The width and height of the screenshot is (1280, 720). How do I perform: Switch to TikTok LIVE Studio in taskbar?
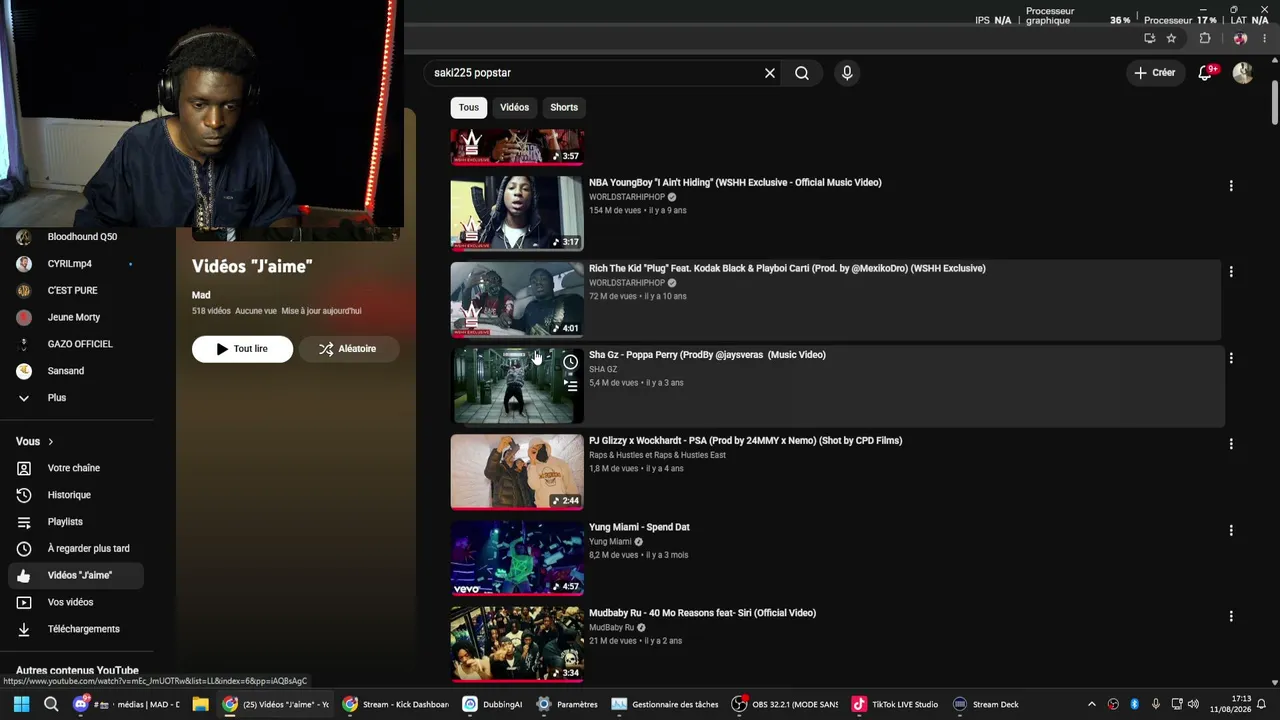coord(896,704)
